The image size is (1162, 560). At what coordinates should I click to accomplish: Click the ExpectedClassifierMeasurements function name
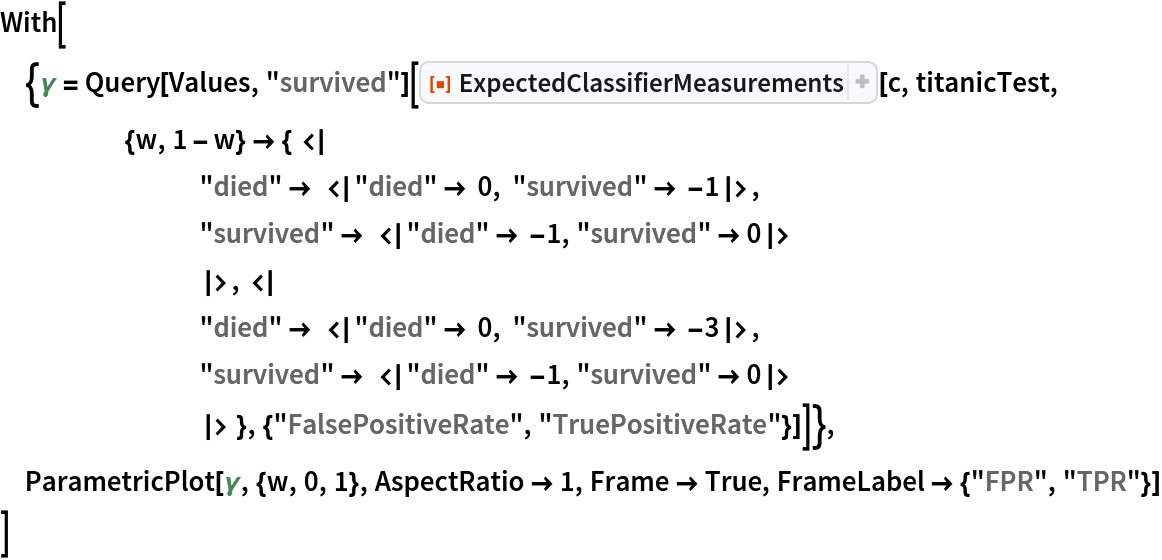651,83
